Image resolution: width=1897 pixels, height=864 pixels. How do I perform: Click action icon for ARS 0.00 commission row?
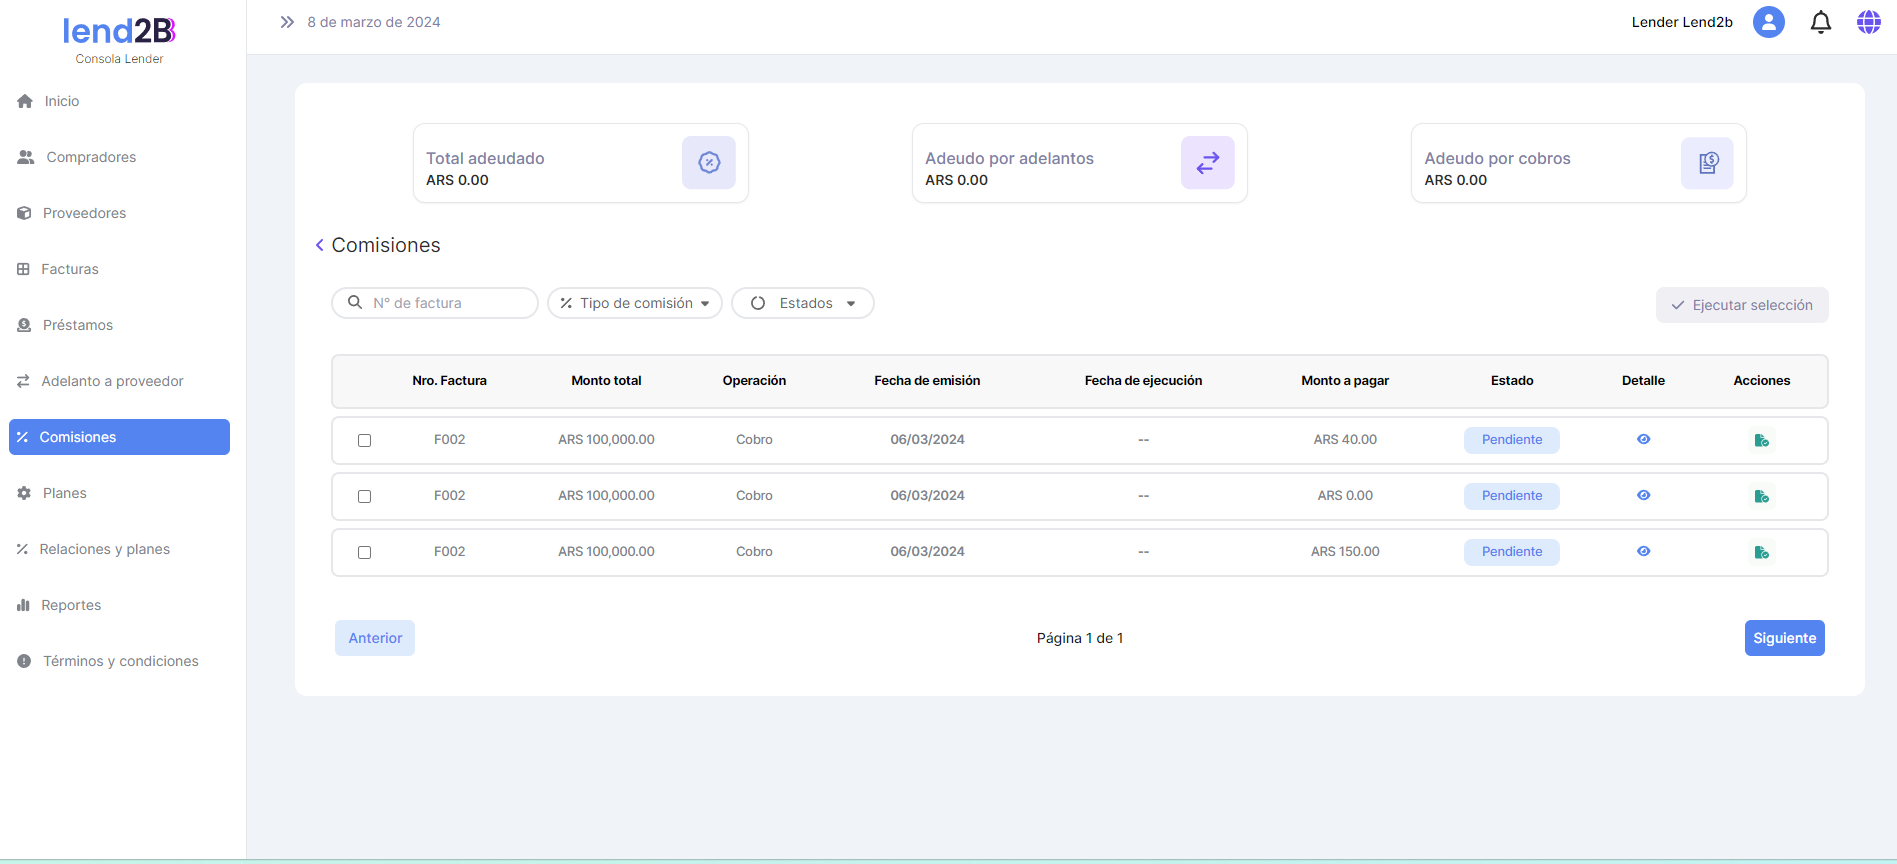pyautogui.click(x=1761, y=496)
